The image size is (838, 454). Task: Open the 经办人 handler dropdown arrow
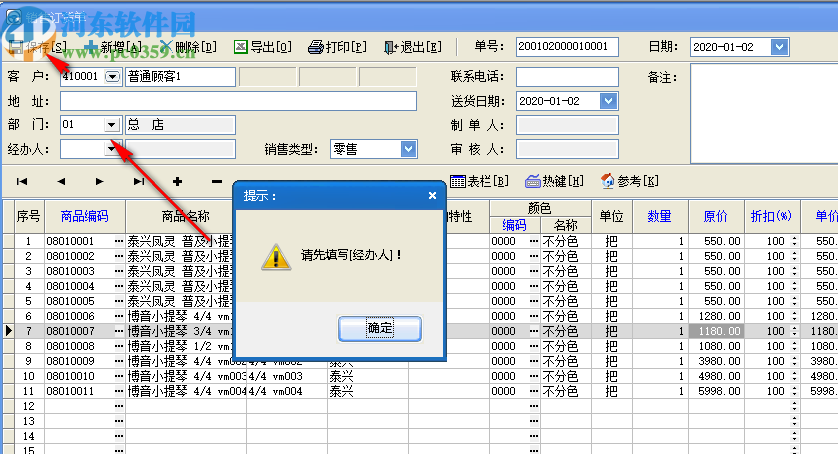tap(111, 149)
